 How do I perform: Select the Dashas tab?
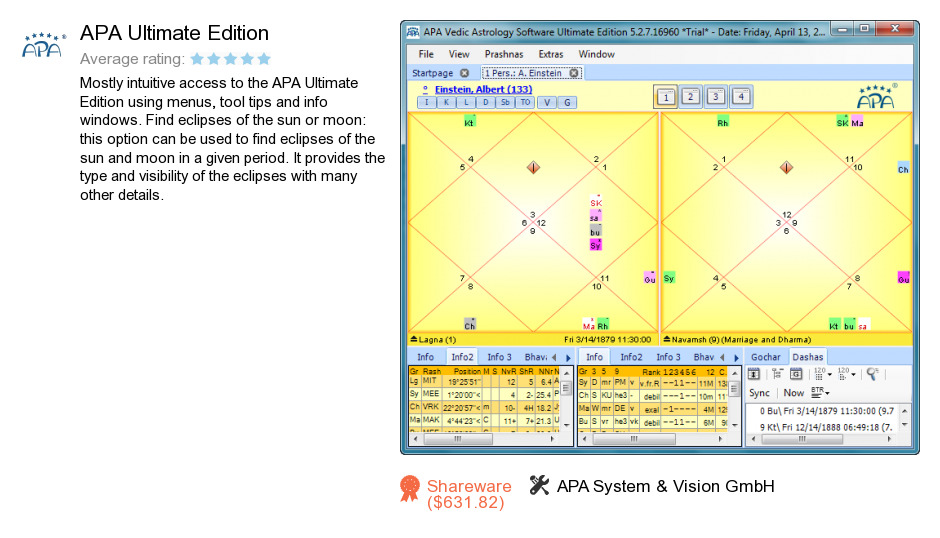[808, 357]
